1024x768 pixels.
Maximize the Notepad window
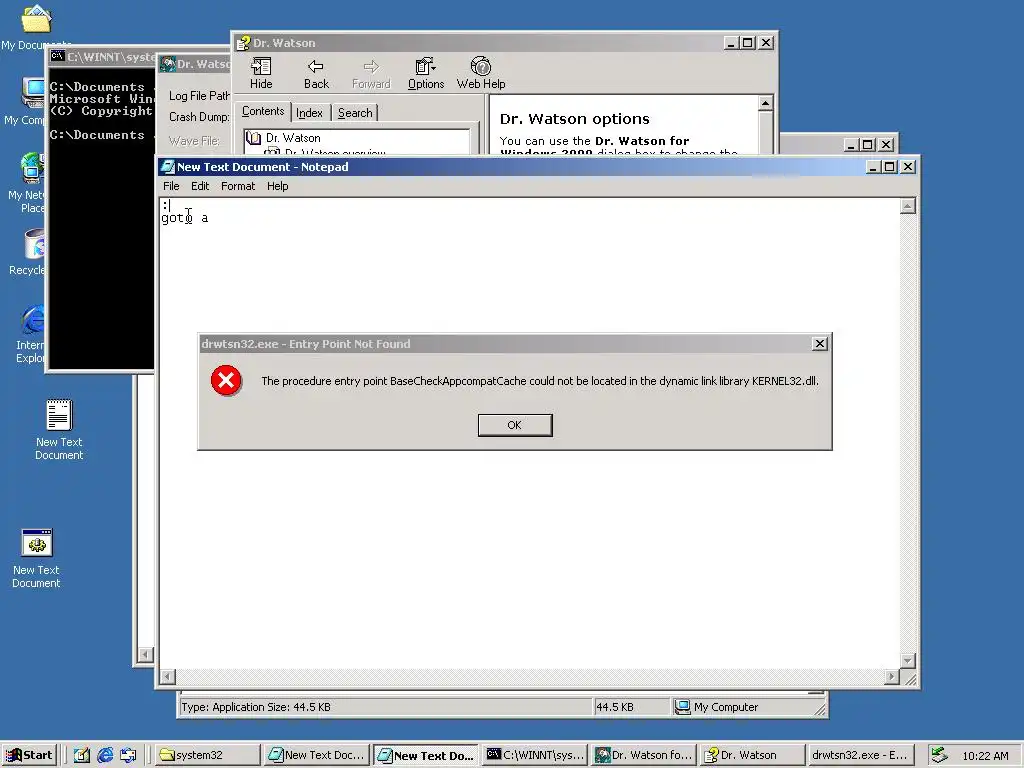pyautogui.click(x=889, y=167)
